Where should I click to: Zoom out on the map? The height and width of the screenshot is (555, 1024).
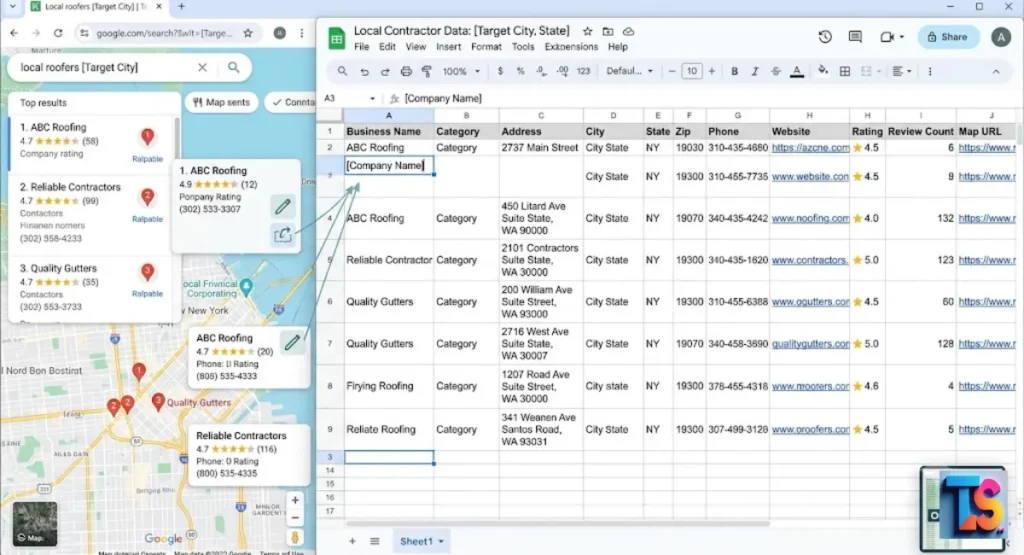pos(295,518)
